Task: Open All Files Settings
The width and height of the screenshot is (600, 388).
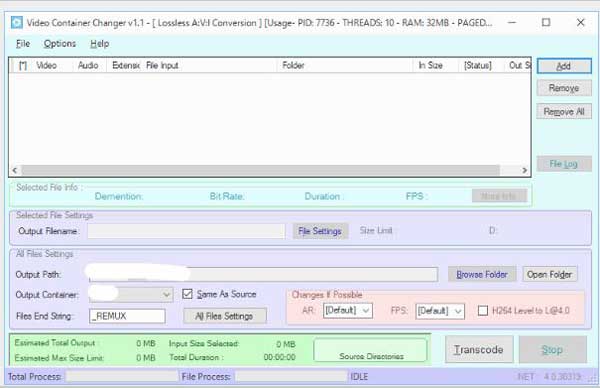Action: click(225, 316)
